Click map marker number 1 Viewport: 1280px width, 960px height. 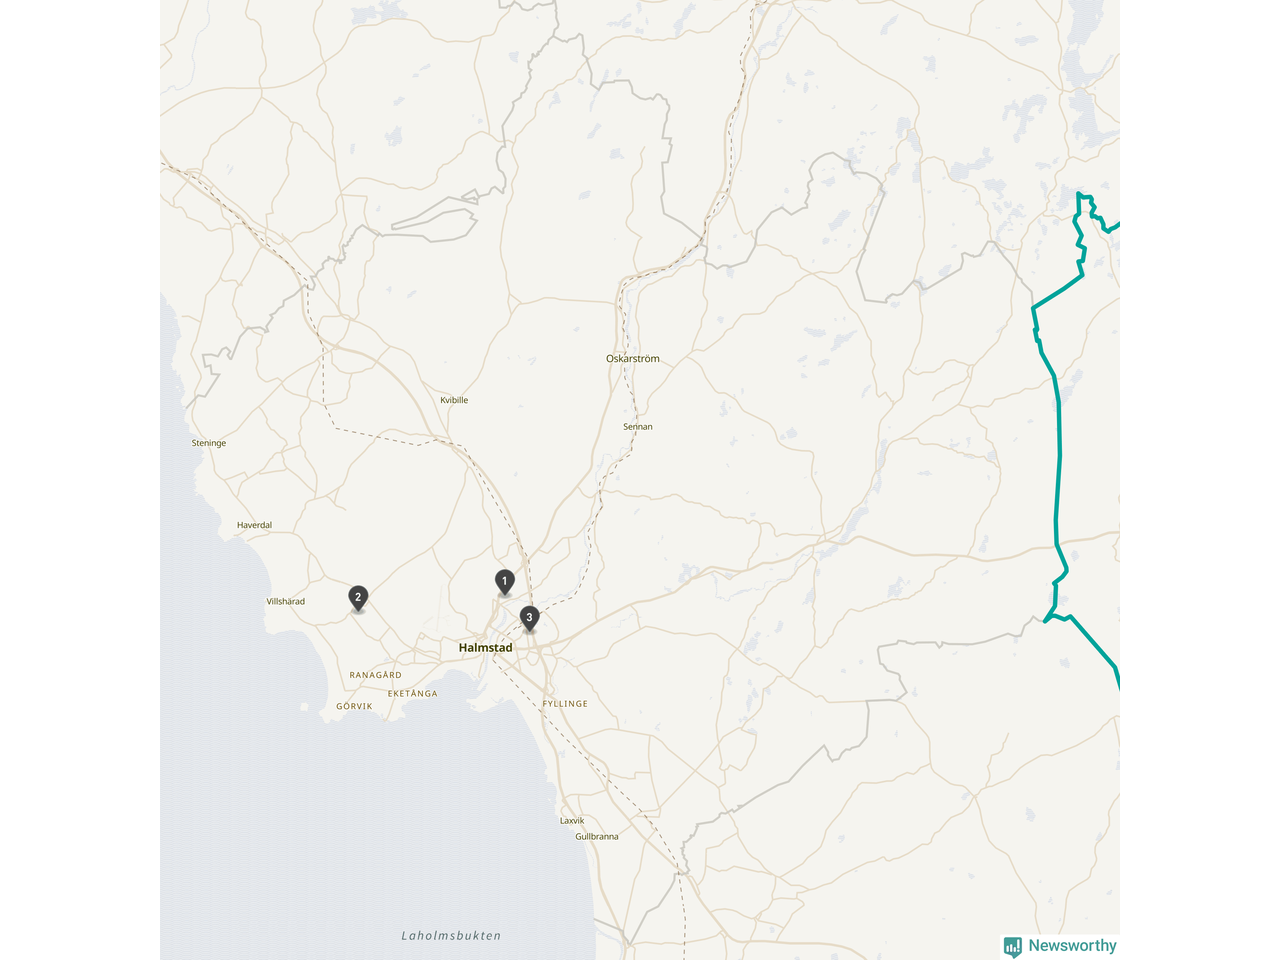[x=505, y=582]
